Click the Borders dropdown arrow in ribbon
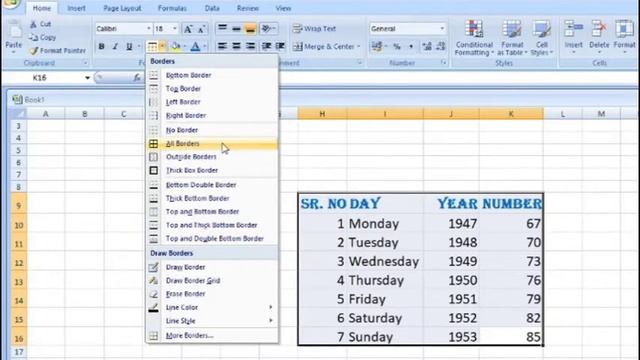The height and width of the screenshot is (360, 640). point(162,47)
